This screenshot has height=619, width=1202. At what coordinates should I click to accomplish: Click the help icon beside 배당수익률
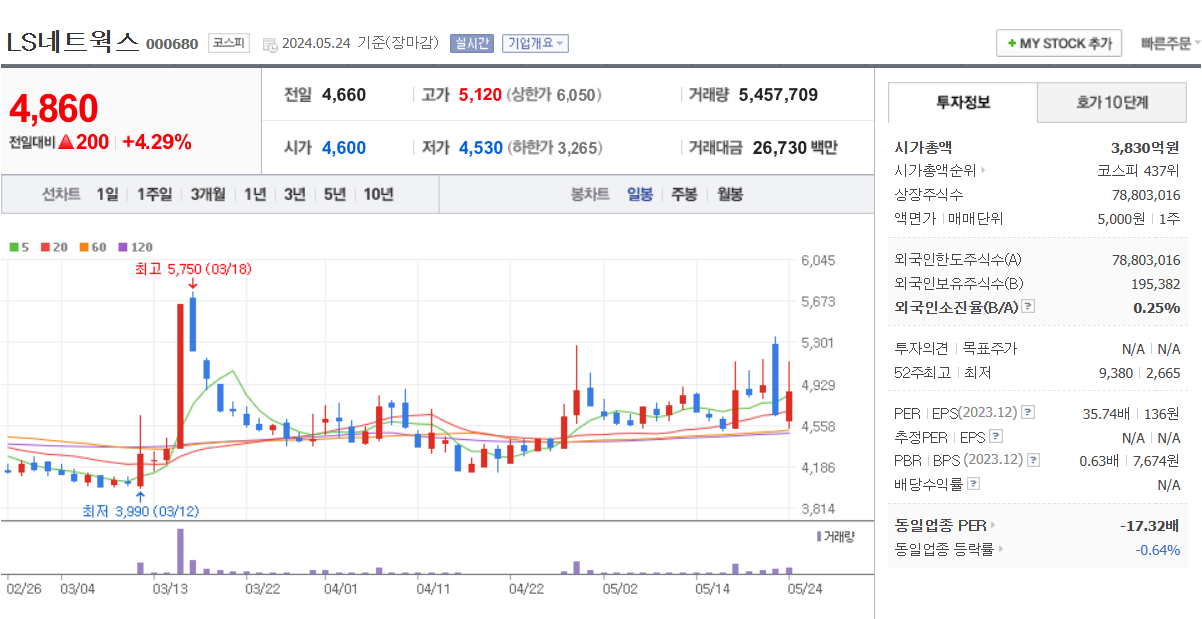pyautogui.click(x=973, y=483)
